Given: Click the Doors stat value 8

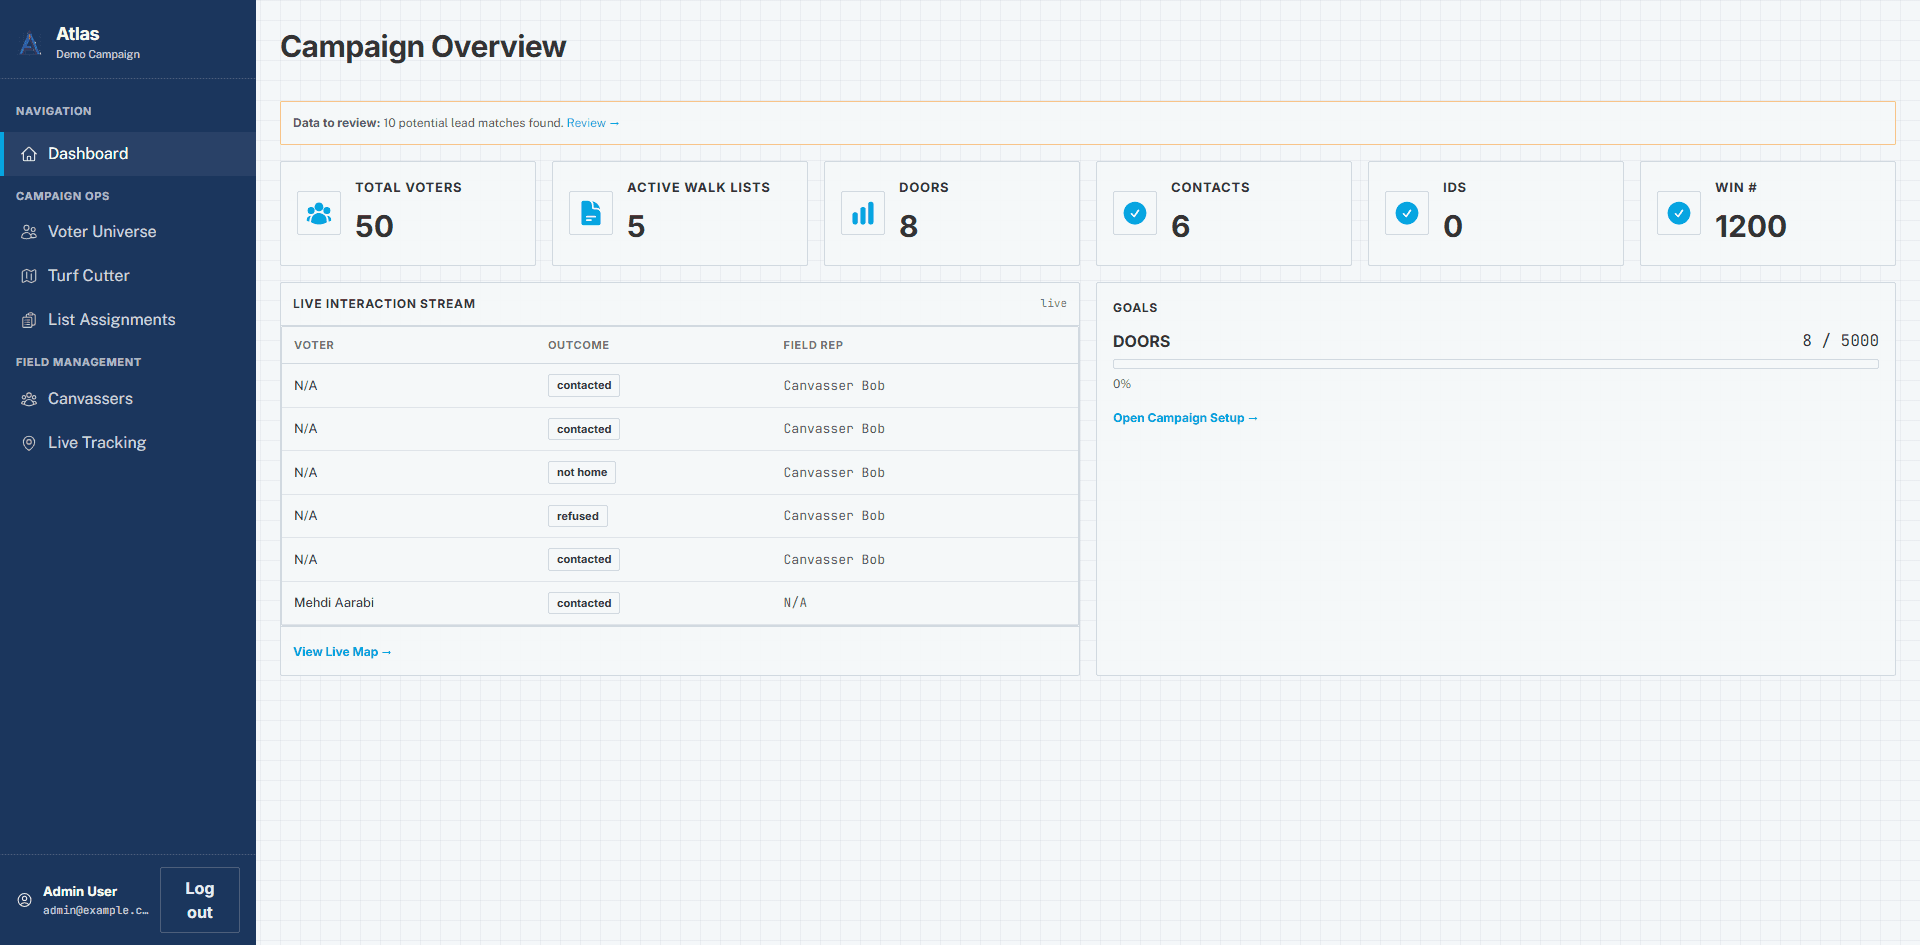Looking at the screenshot, I should click(x=908, y=227).
